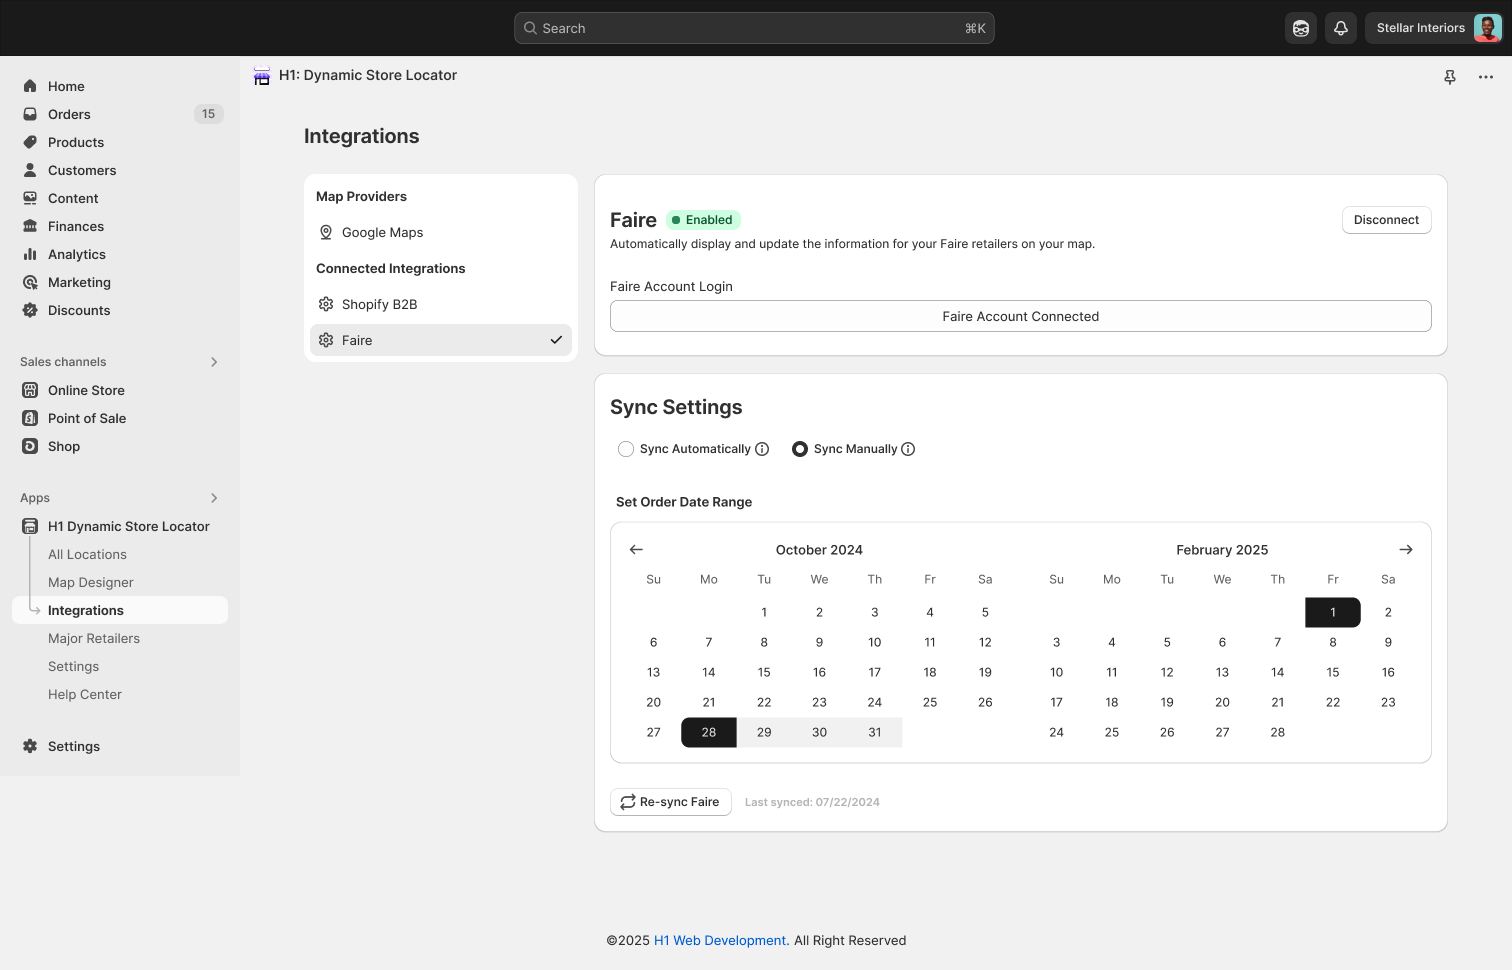Click the Stellar Interiors profile avatar
This screenshot has height=970, width=1512.
(x=1487, y=28)
